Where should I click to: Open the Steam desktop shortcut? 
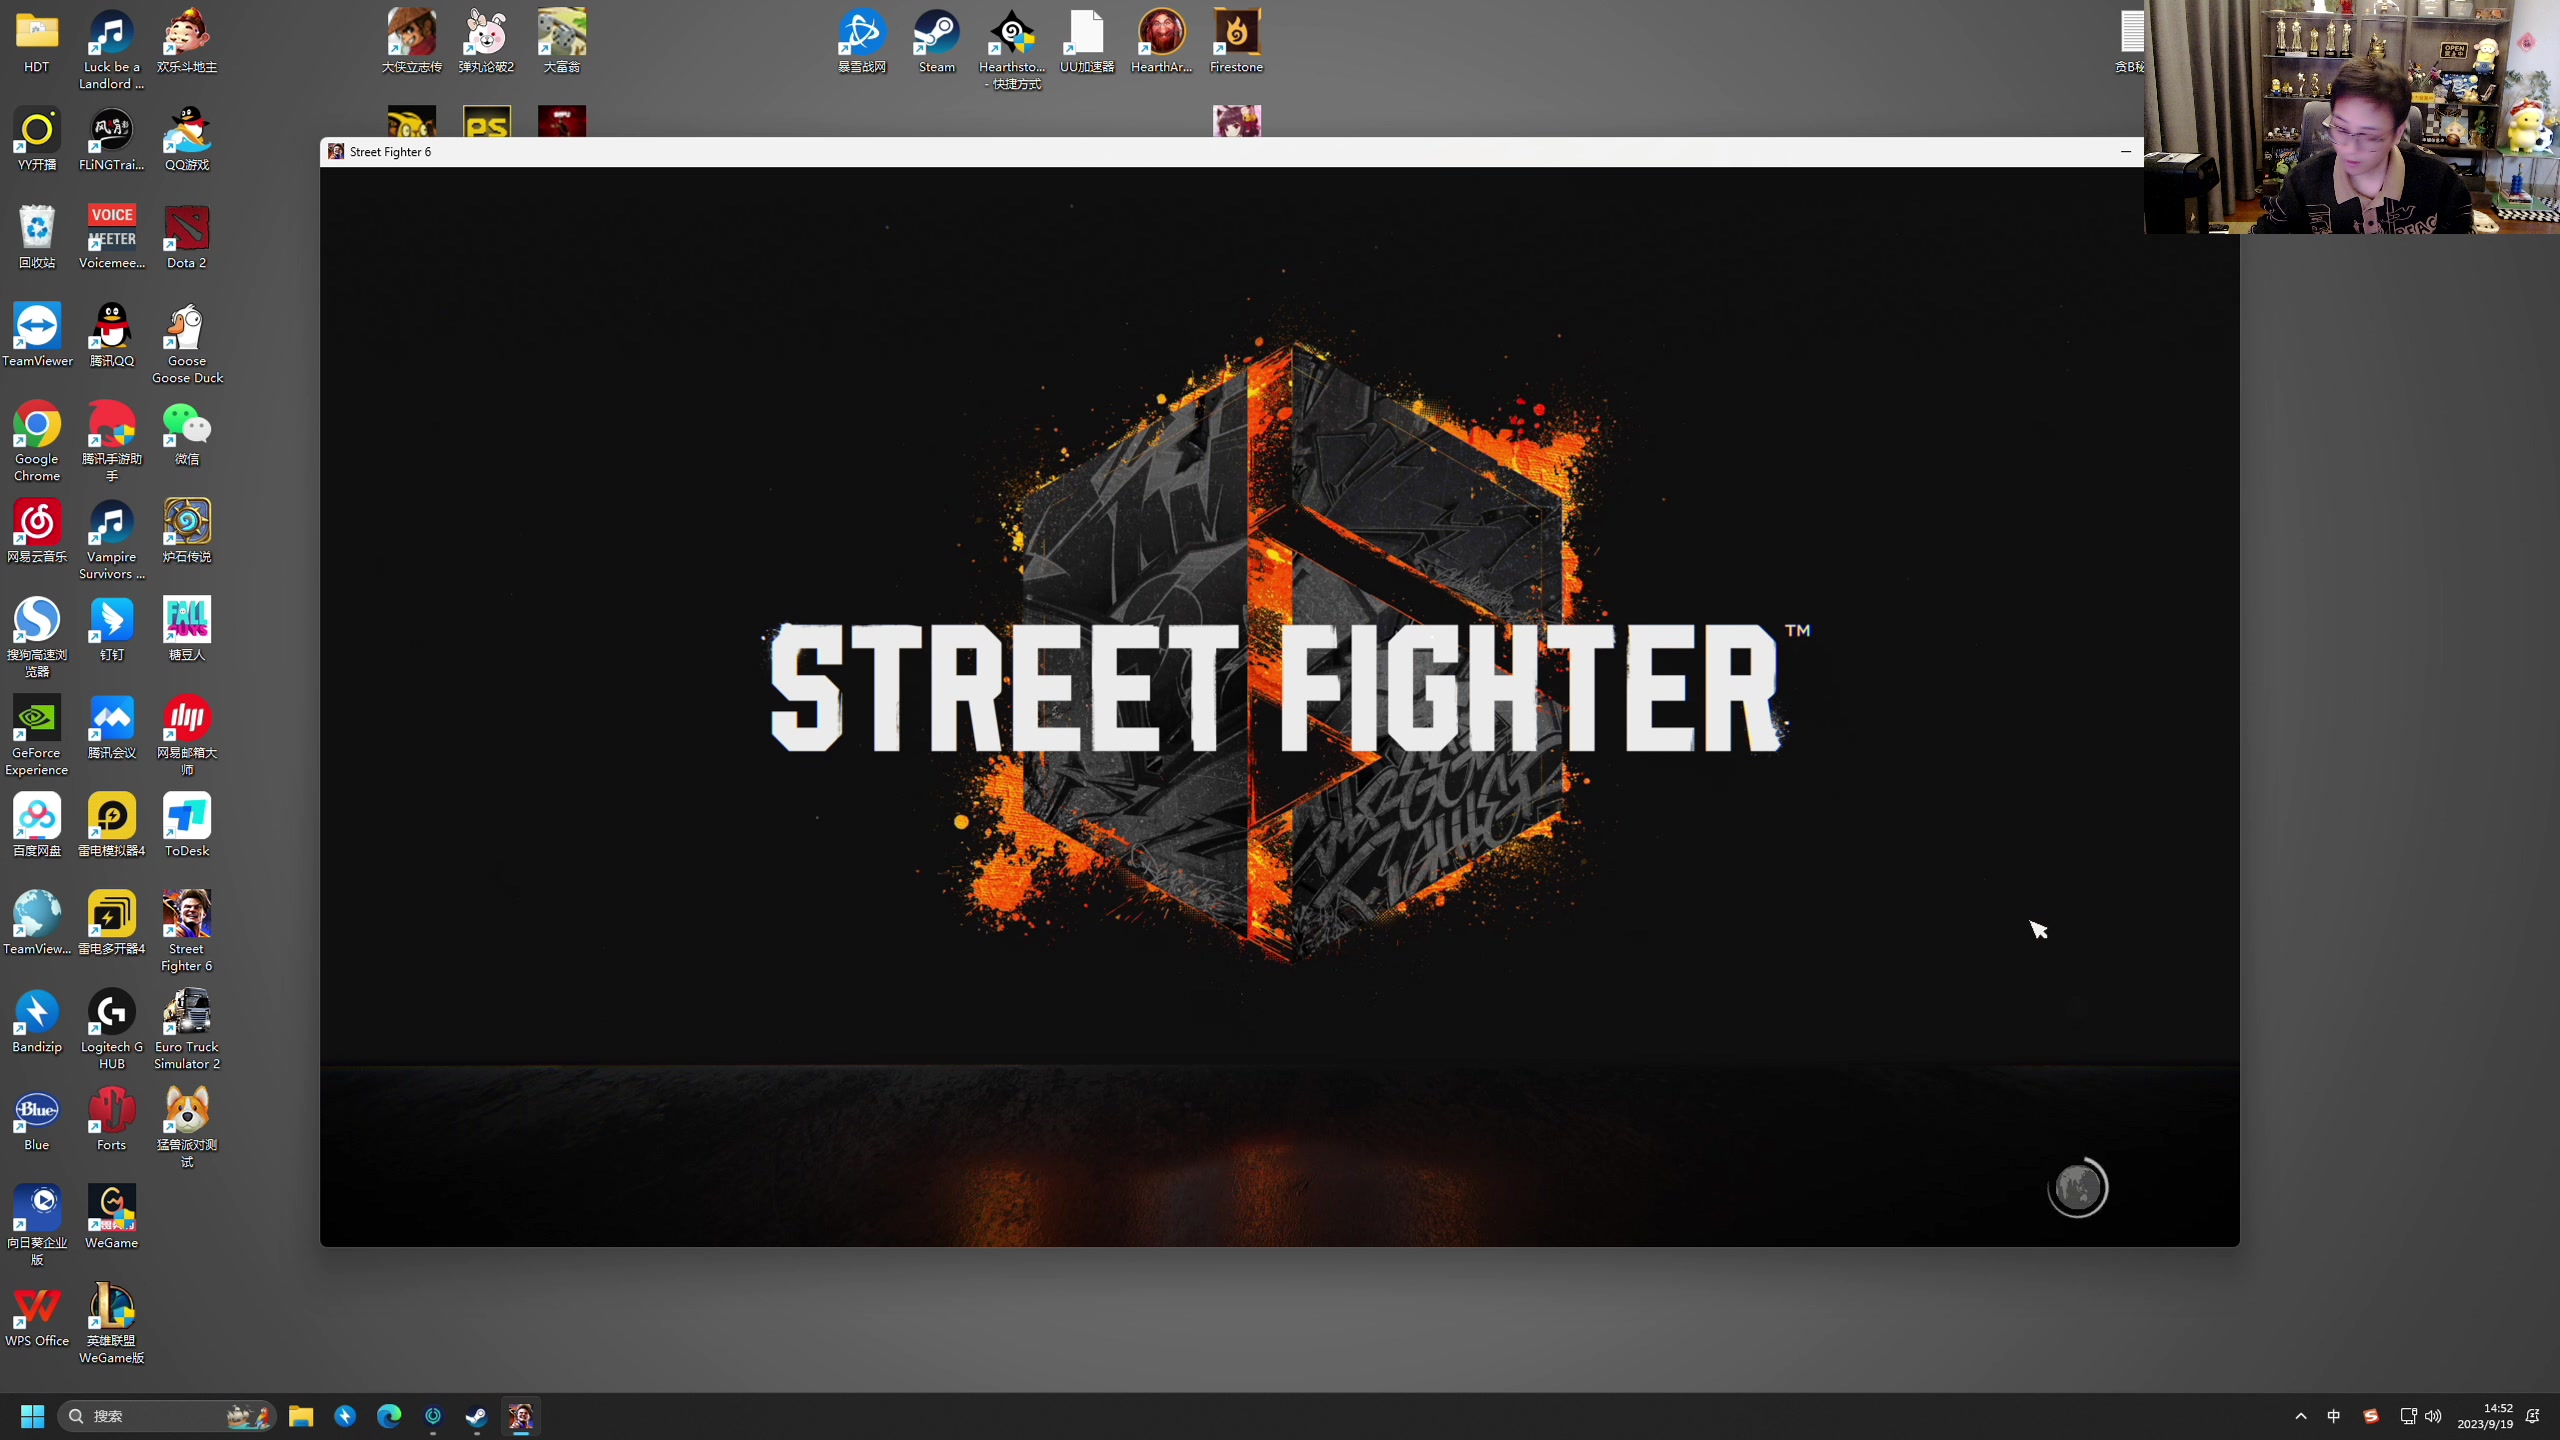[x=937, y=42]
